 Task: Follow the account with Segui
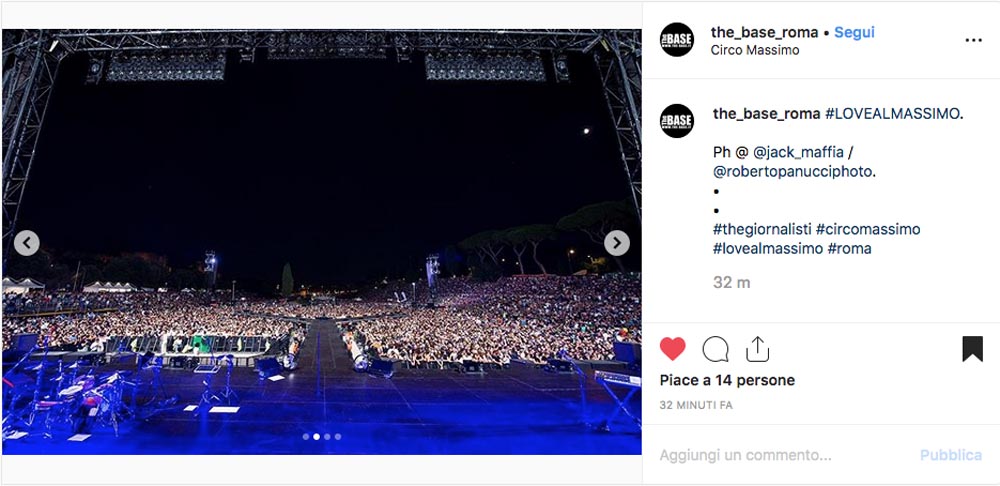(x=855, y=32)
